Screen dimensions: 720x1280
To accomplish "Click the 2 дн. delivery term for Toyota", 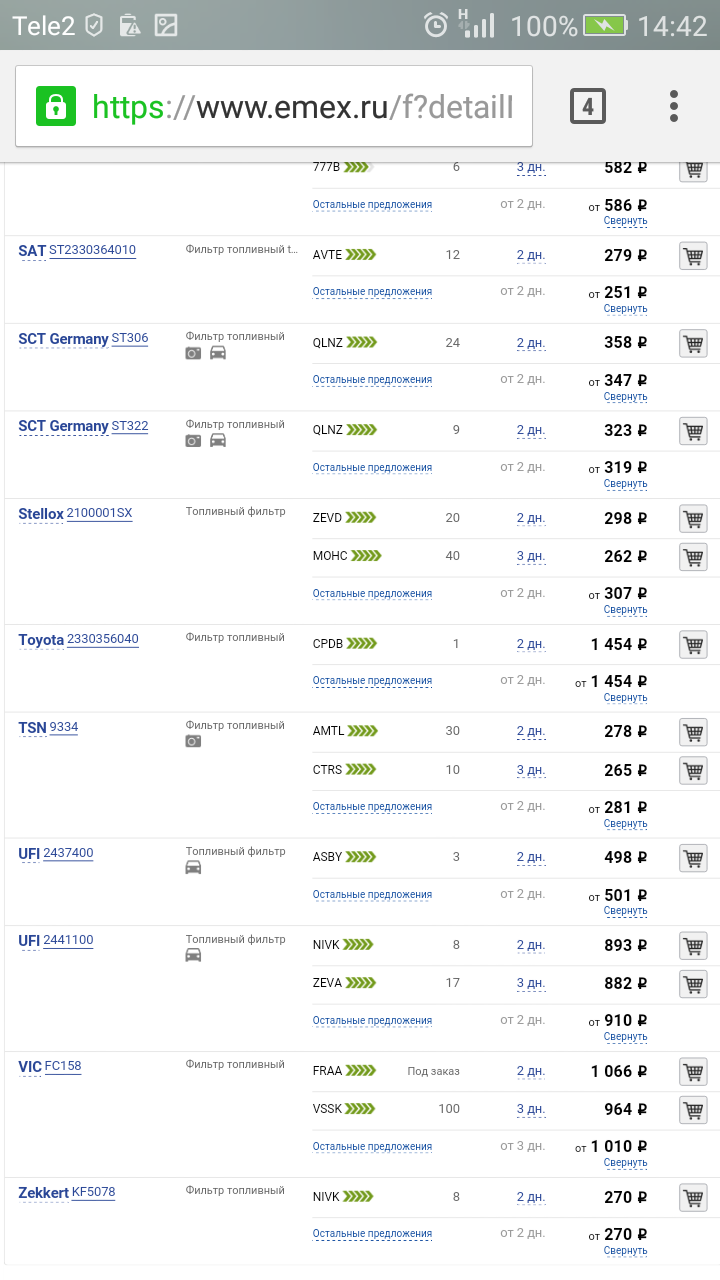I will tap(531, 645).
